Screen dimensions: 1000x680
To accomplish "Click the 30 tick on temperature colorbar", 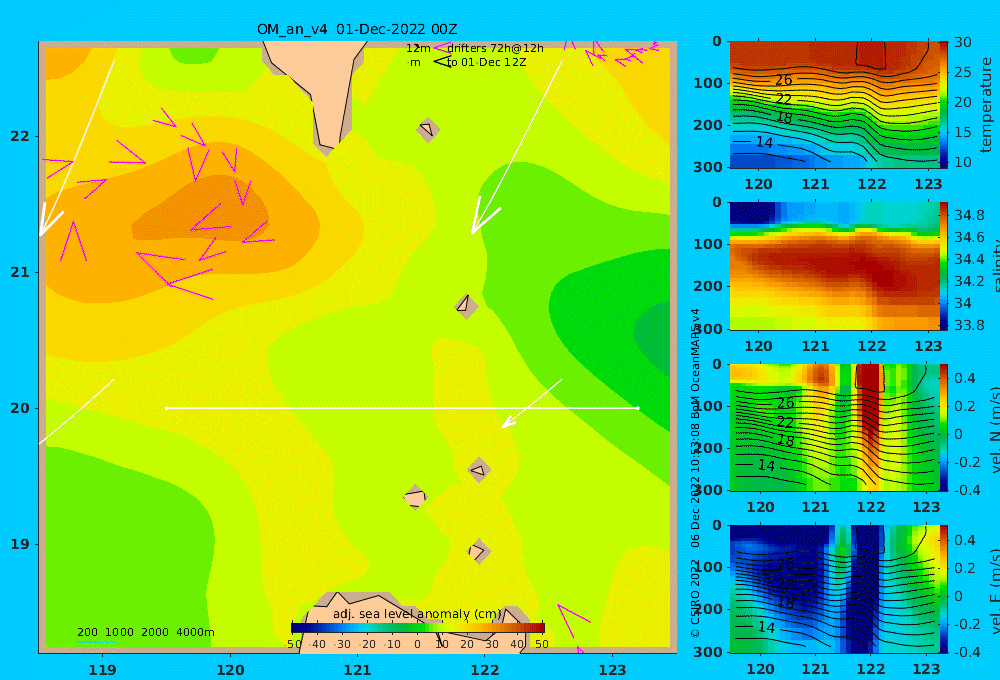I will [962, 42].
